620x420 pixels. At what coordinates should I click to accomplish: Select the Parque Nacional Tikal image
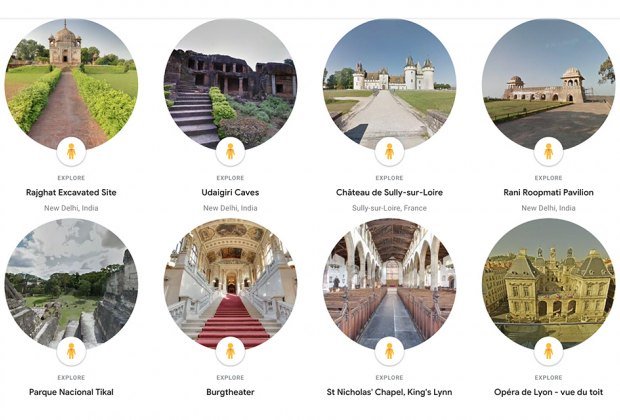[71, 284]
